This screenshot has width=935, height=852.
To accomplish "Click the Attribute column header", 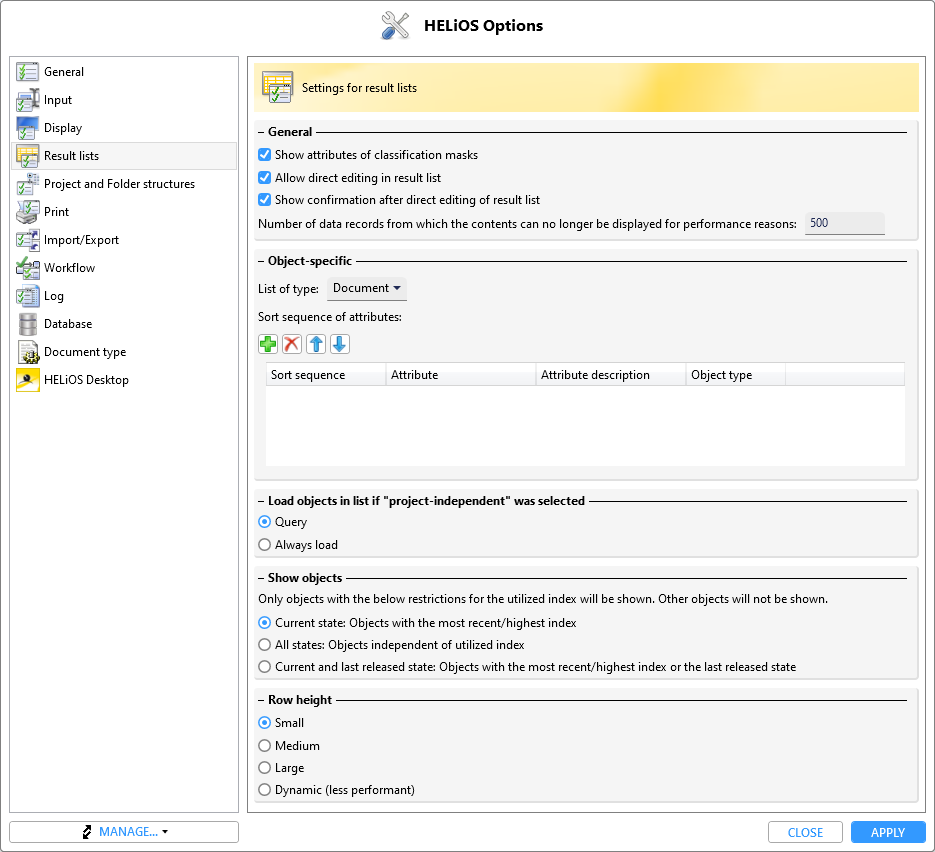I will pos(461,375).
